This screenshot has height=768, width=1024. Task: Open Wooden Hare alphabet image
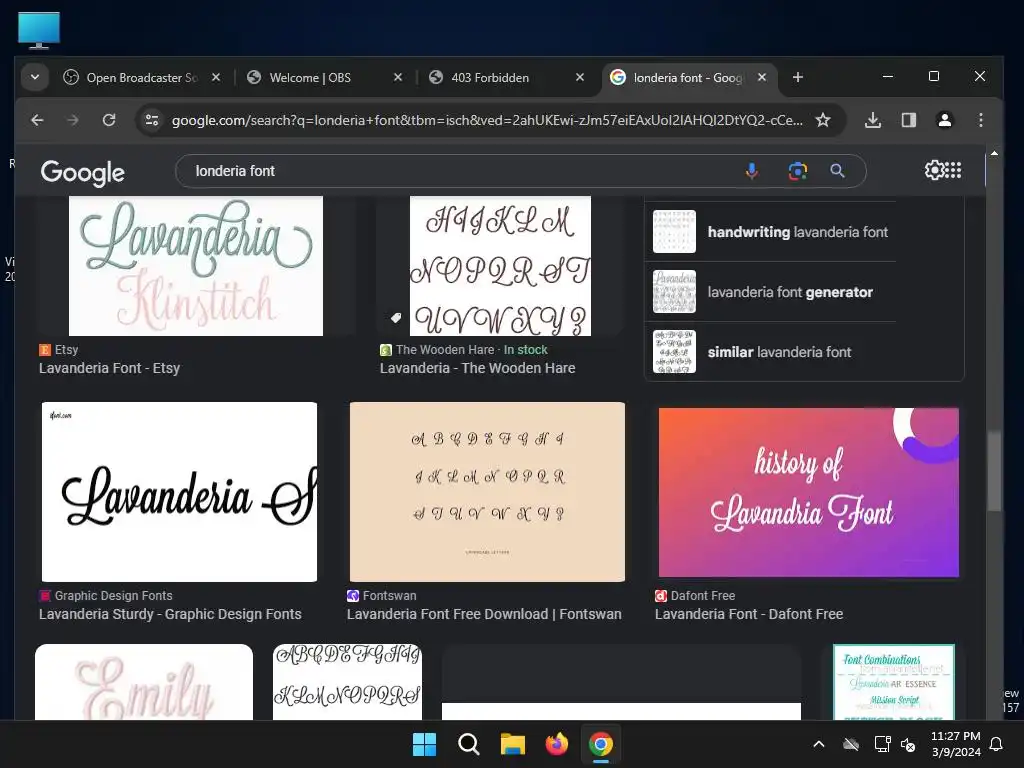(500, 266)
